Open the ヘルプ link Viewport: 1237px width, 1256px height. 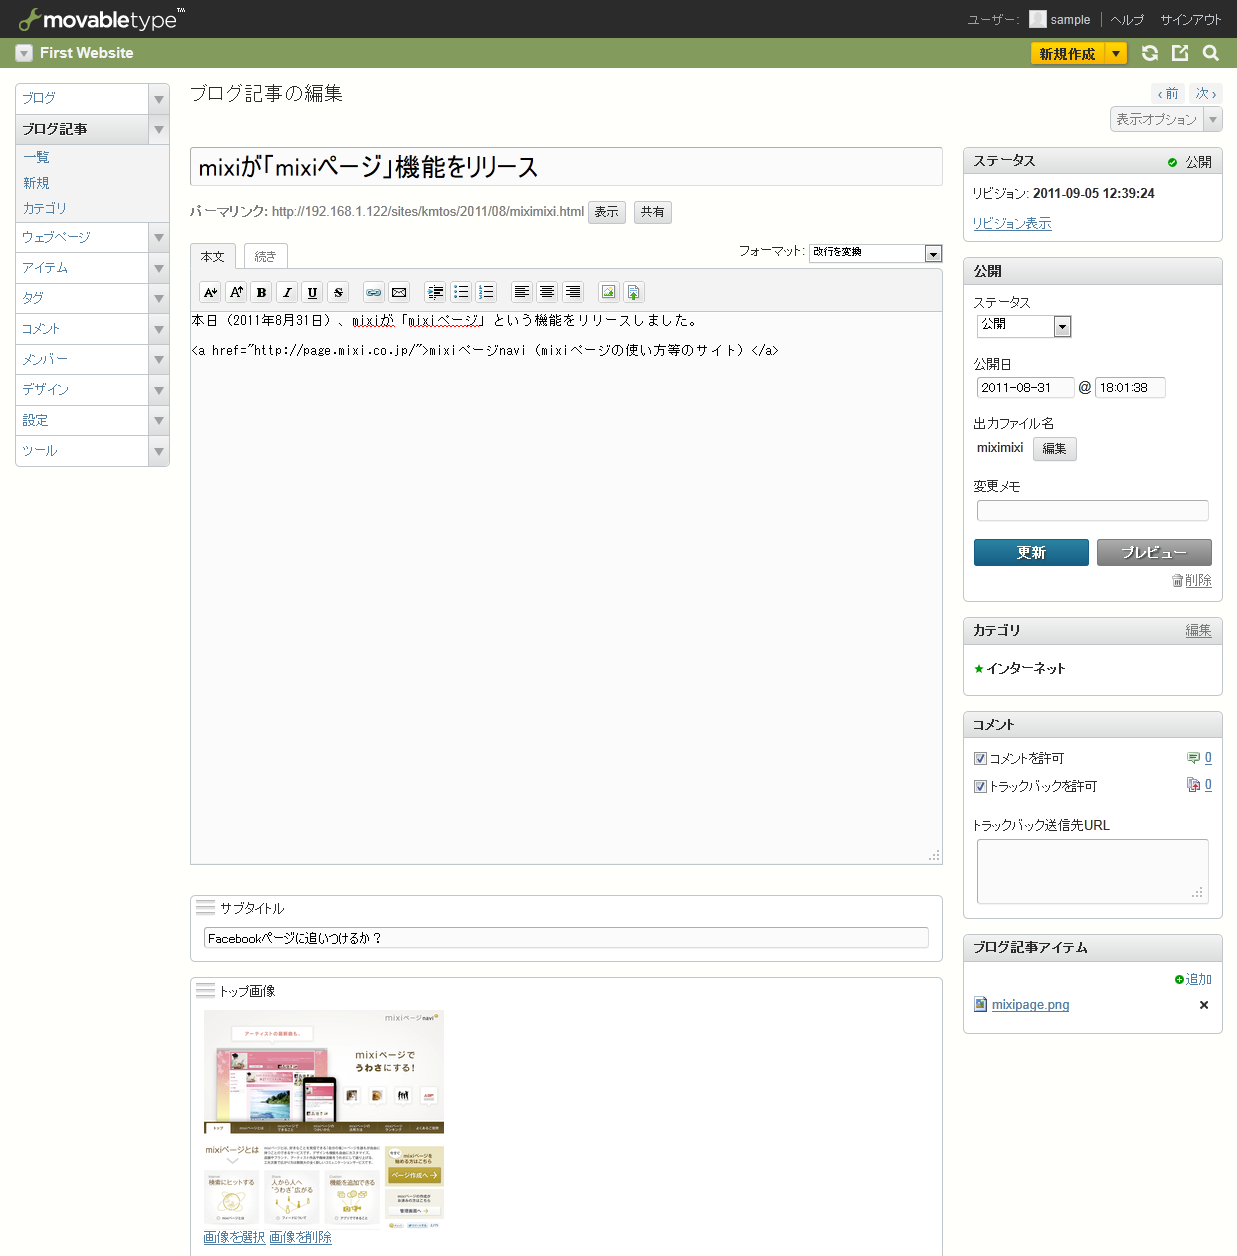(x=1127, y=20)
